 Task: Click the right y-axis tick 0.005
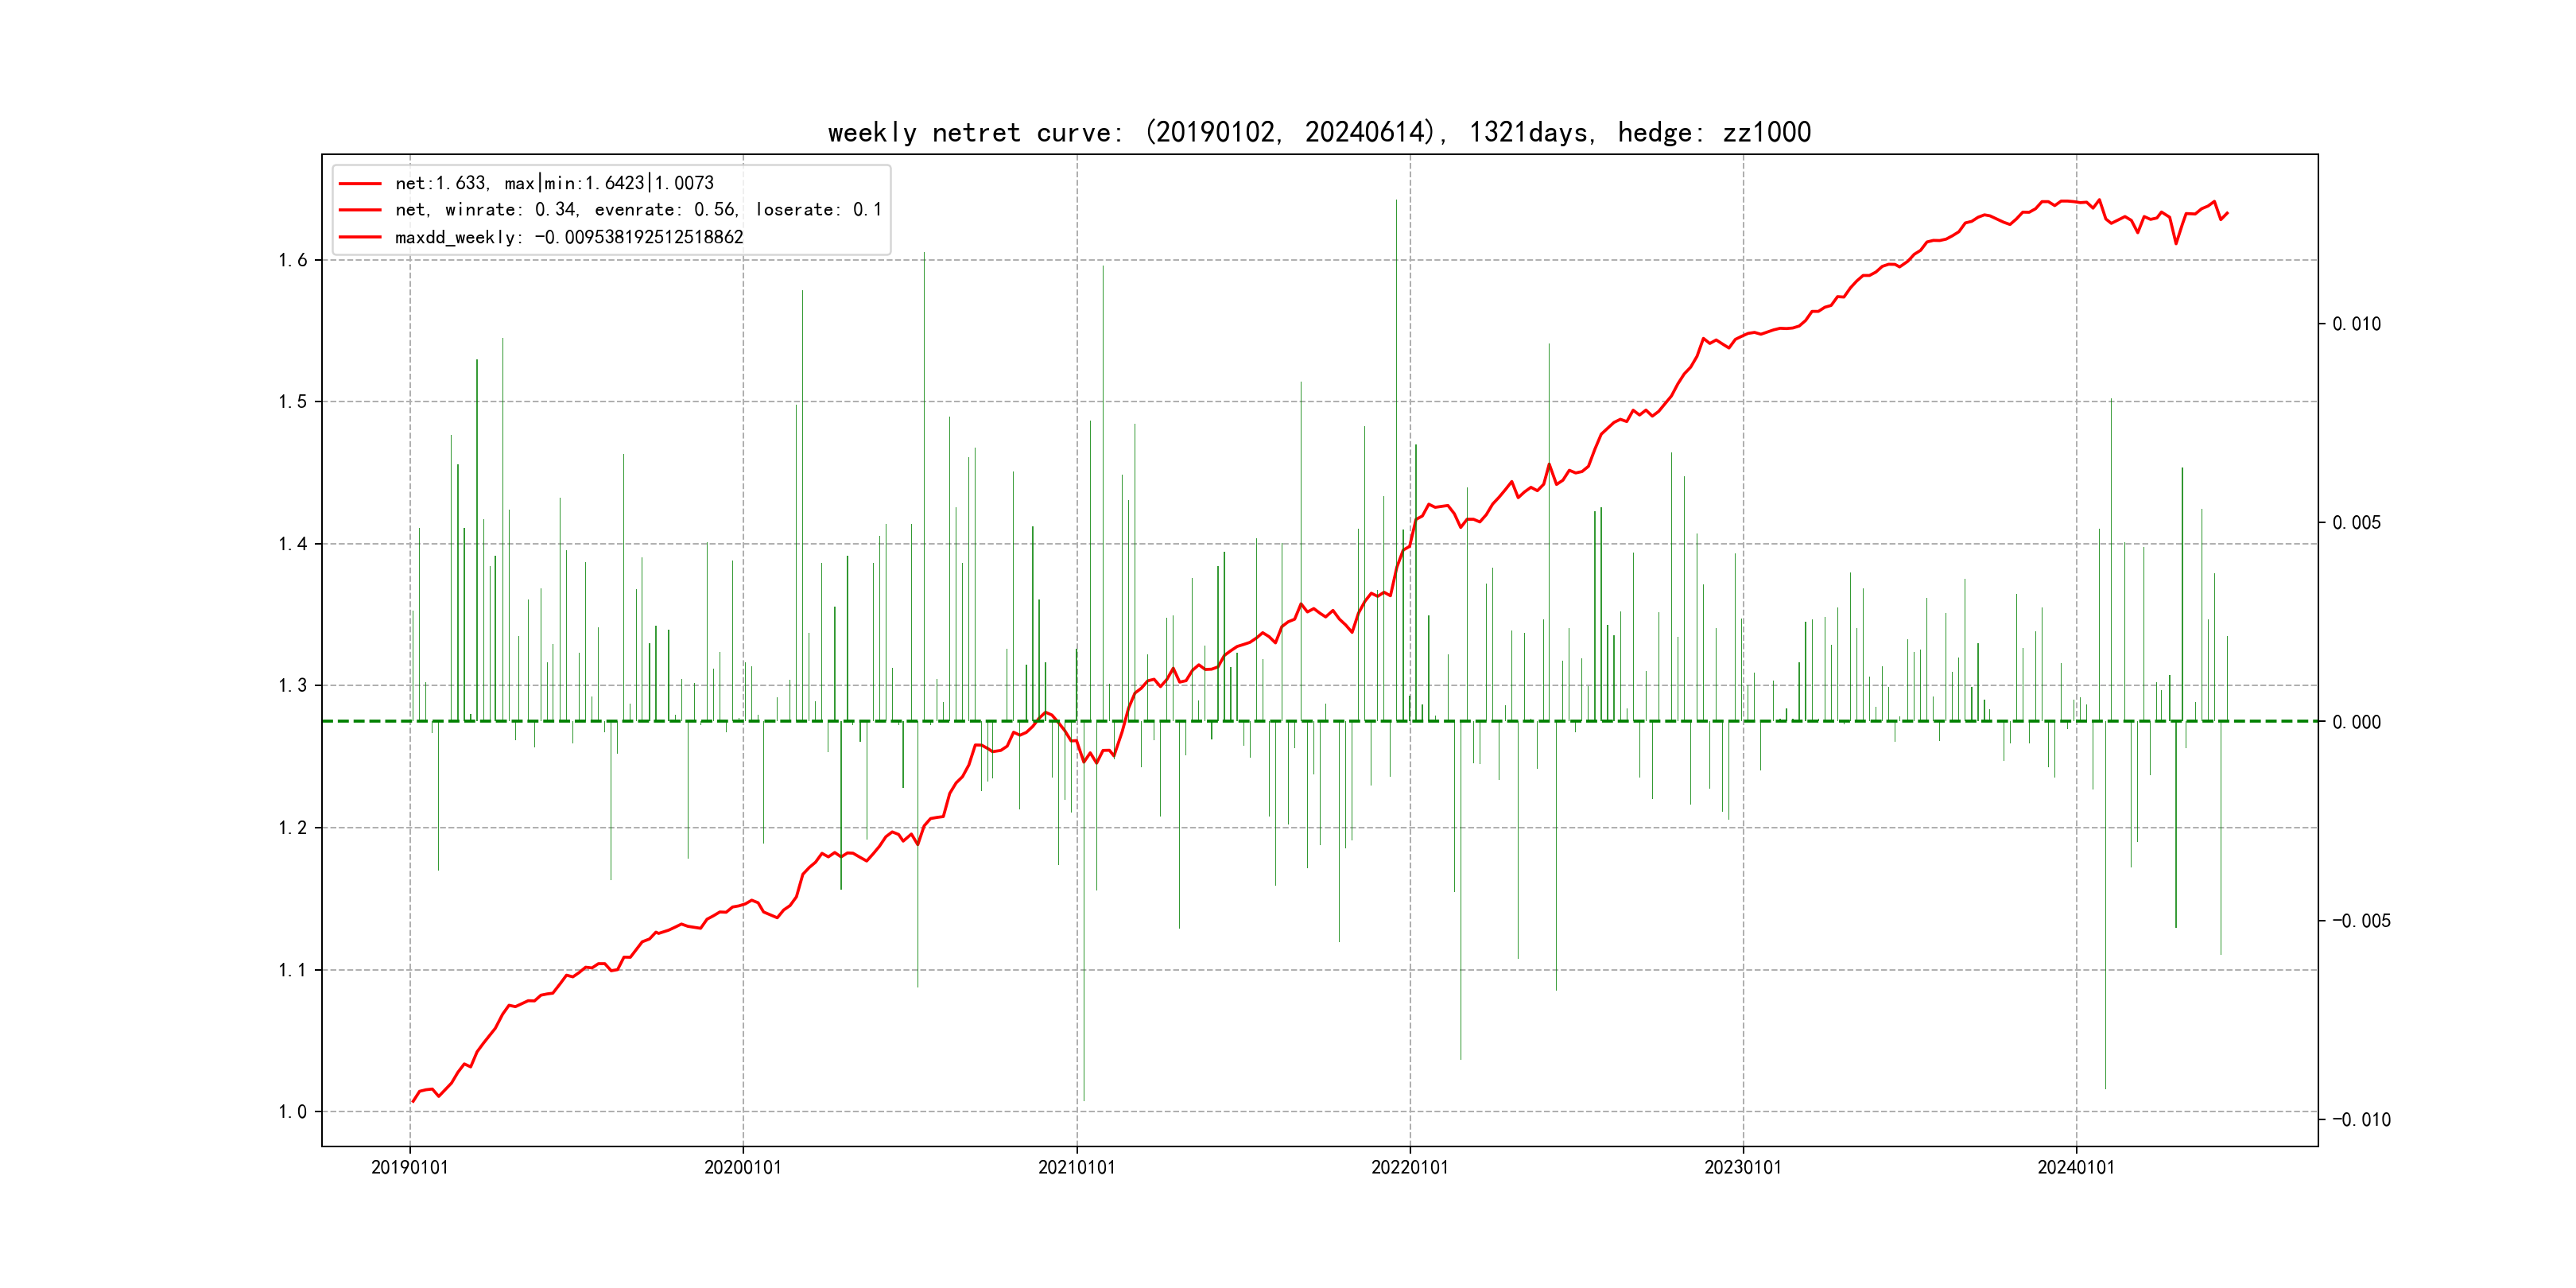2356,523
